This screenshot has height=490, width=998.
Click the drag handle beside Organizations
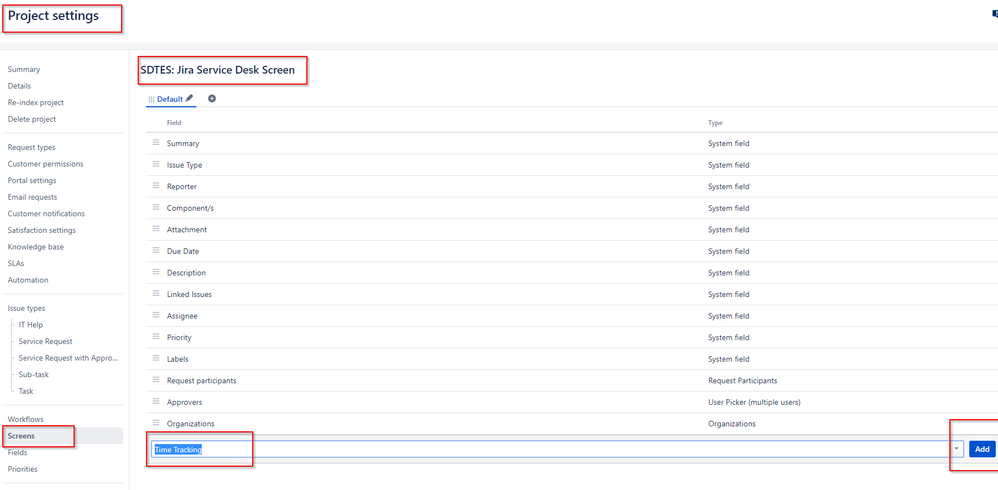click(156, 423)
